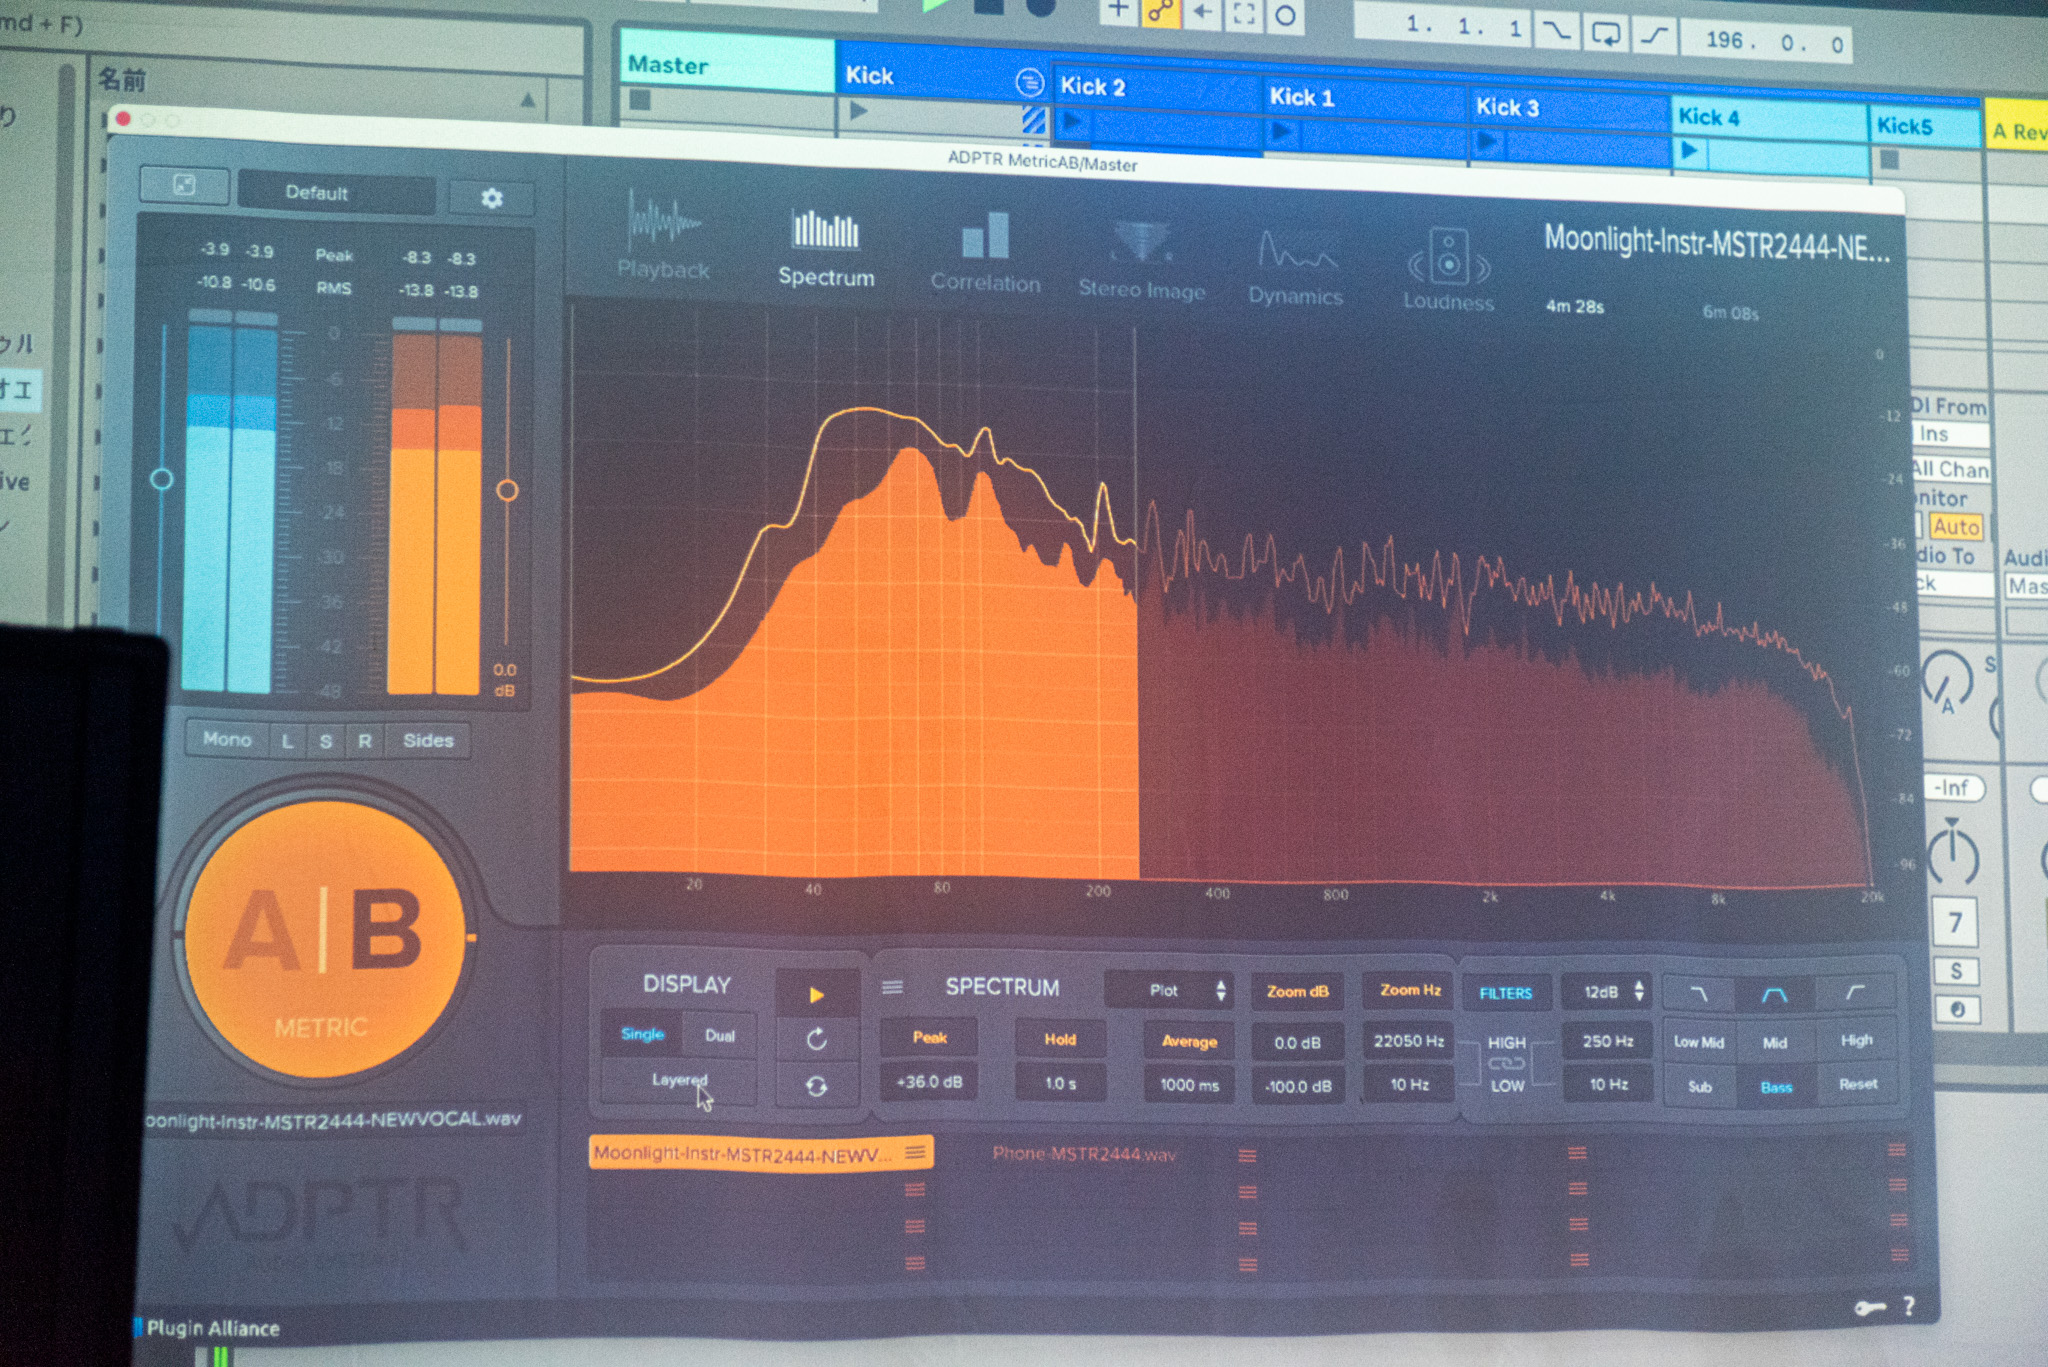The image size is (2048, 1367).
Task: Select the Sub filter band
Action: [1700, 1086]
